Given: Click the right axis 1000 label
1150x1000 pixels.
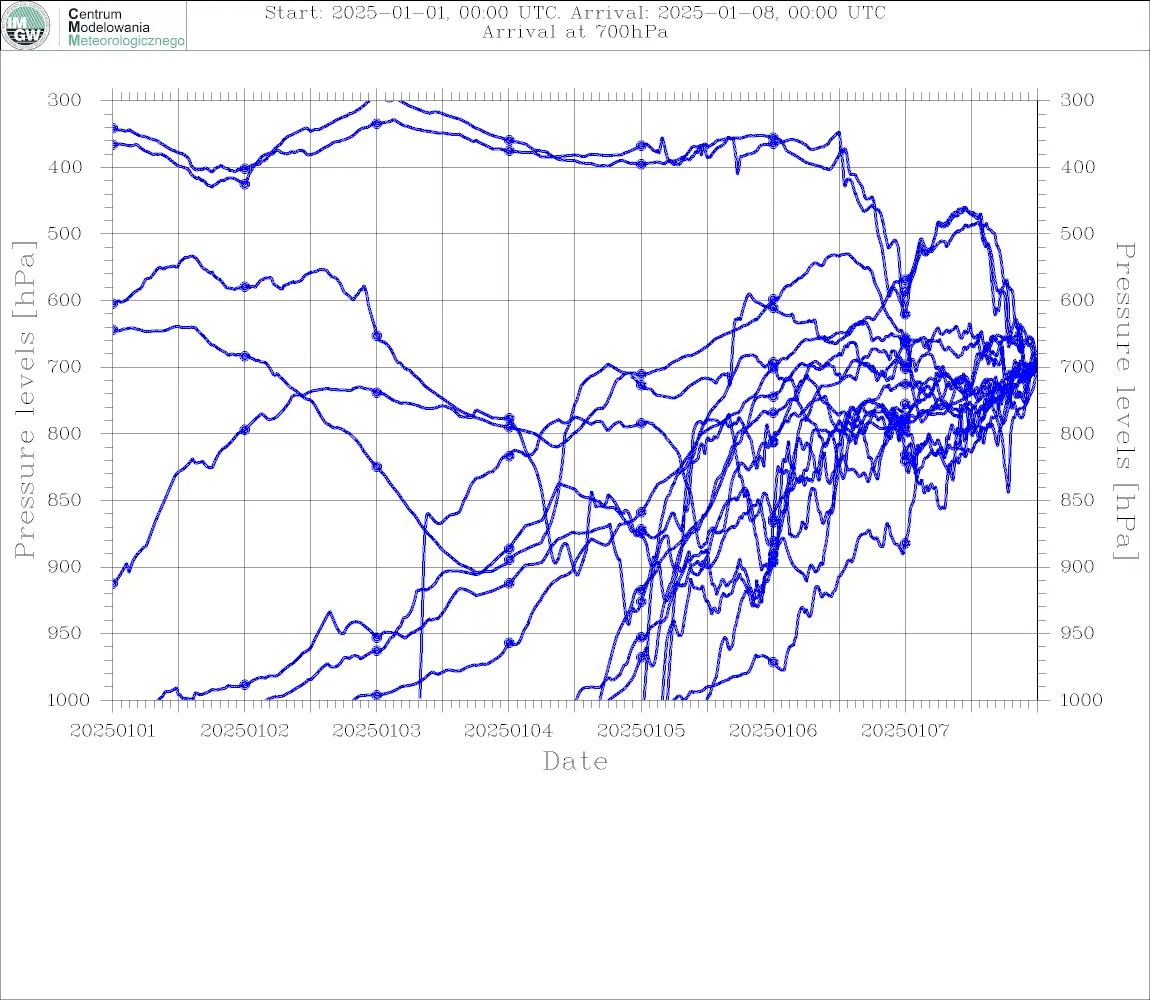Looking at the screenshot, I should pyautogui.click(x=1082, y=700).
